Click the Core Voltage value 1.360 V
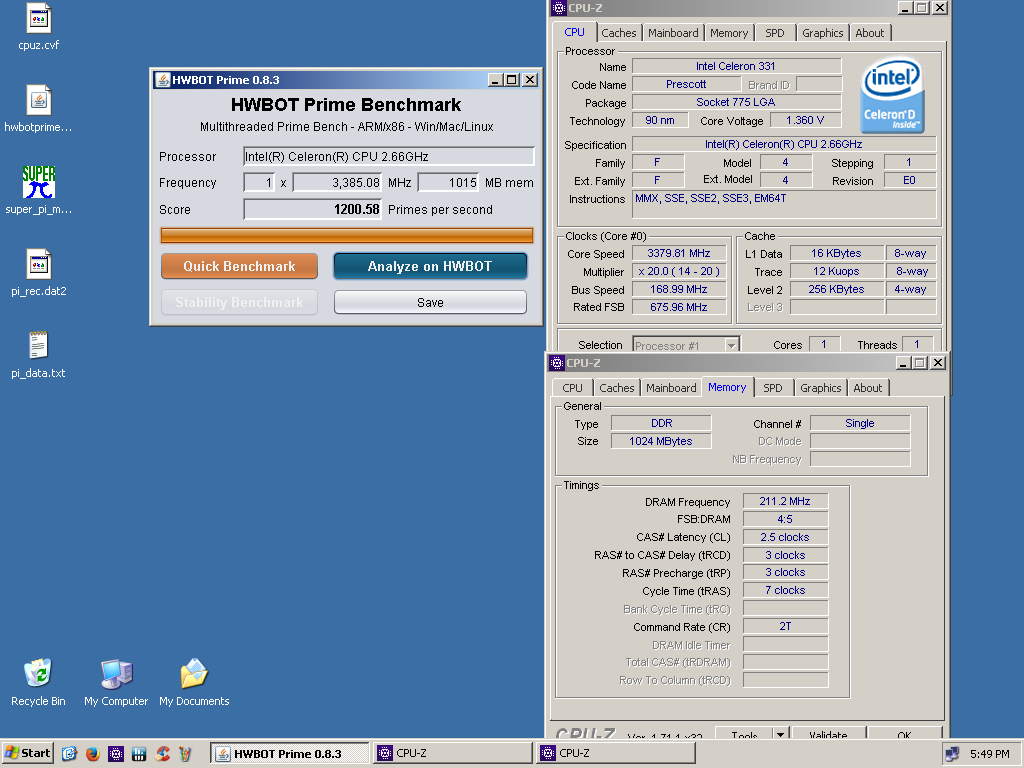This screenshot has height=768, width=1024. (805, 120)
